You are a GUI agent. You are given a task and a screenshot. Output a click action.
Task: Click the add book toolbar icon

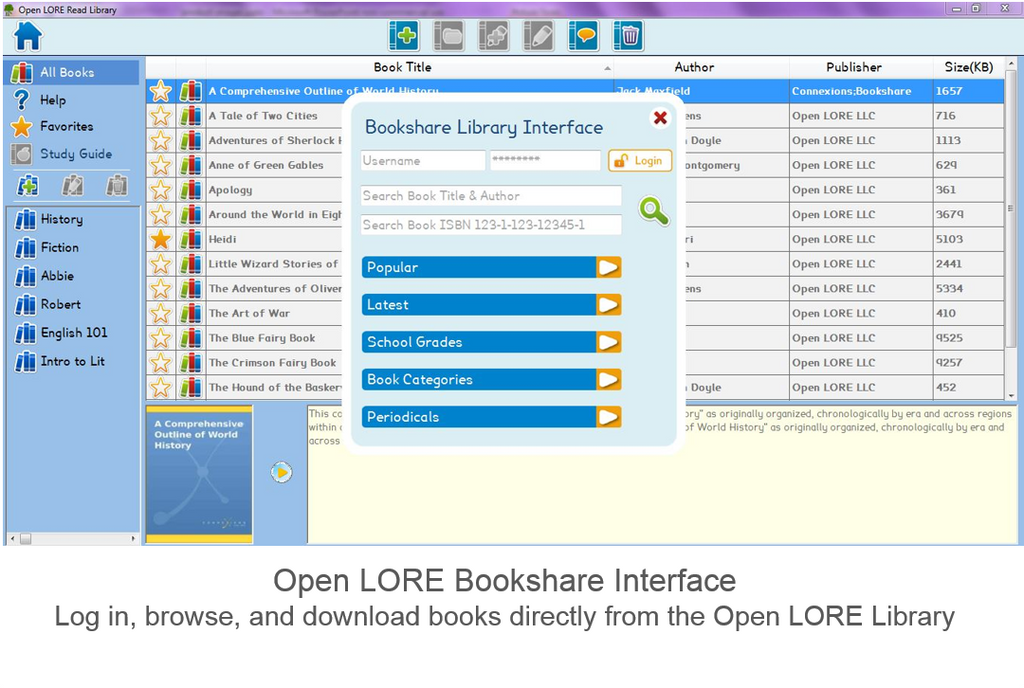point(404,35)
